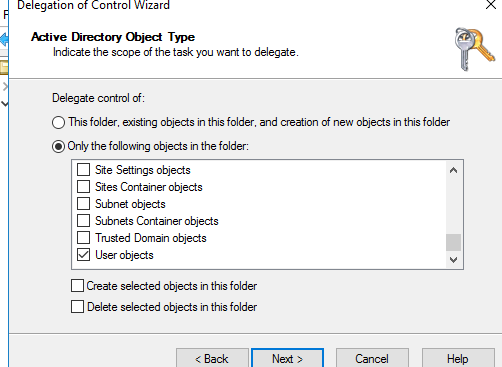Click the 'Subnets Container objects' list label
The image size is (502, 367).
click(x=157, y=221)
